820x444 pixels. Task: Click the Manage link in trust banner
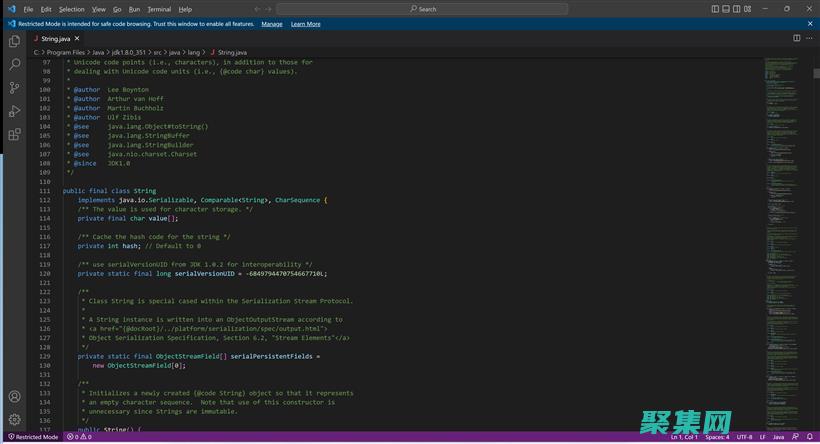pos(272,24)
